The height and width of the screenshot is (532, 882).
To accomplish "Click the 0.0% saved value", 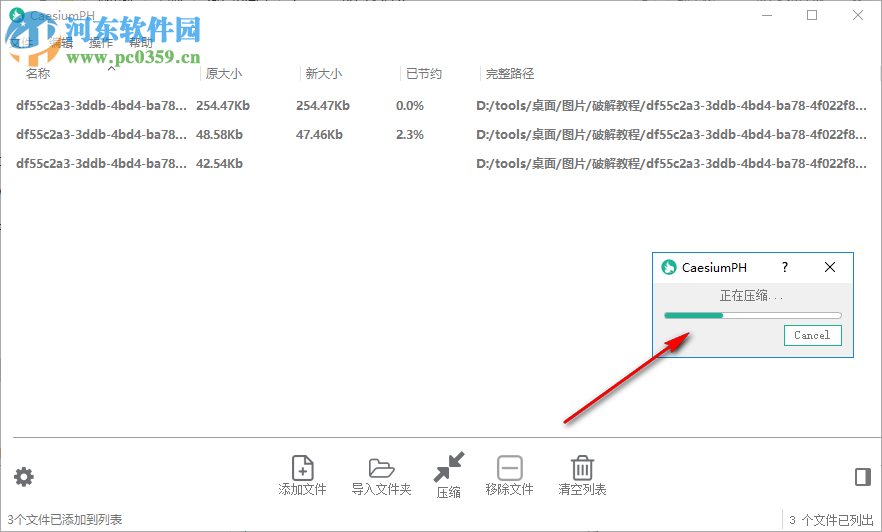I will (x=410, y=105).
